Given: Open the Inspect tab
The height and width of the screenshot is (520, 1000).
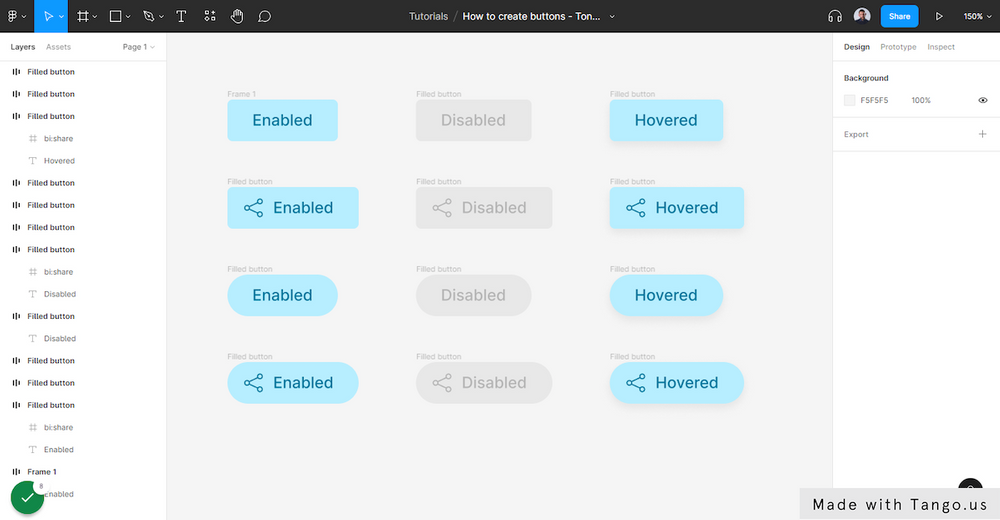Looking at the screenshot, I should 941,47.
